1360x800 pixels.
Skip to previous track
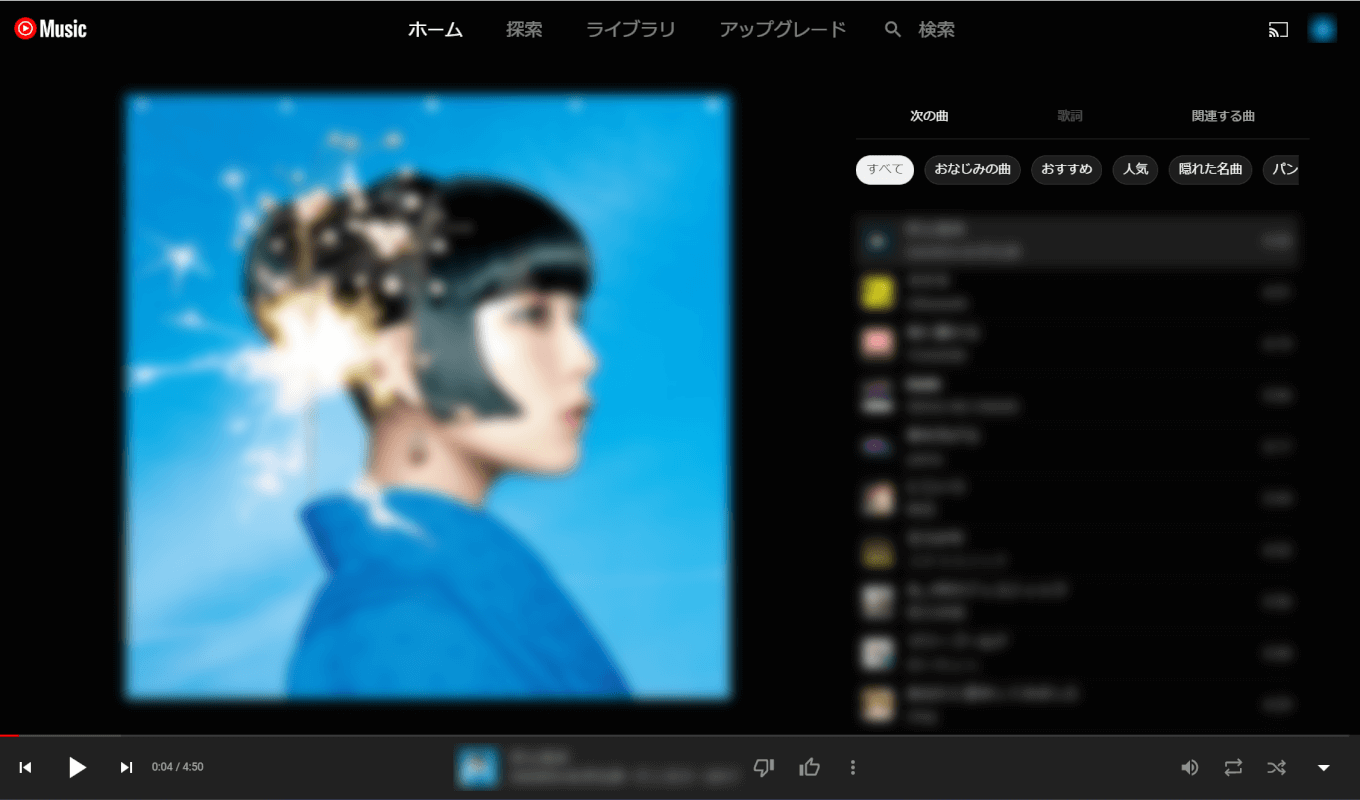(26, 767)
